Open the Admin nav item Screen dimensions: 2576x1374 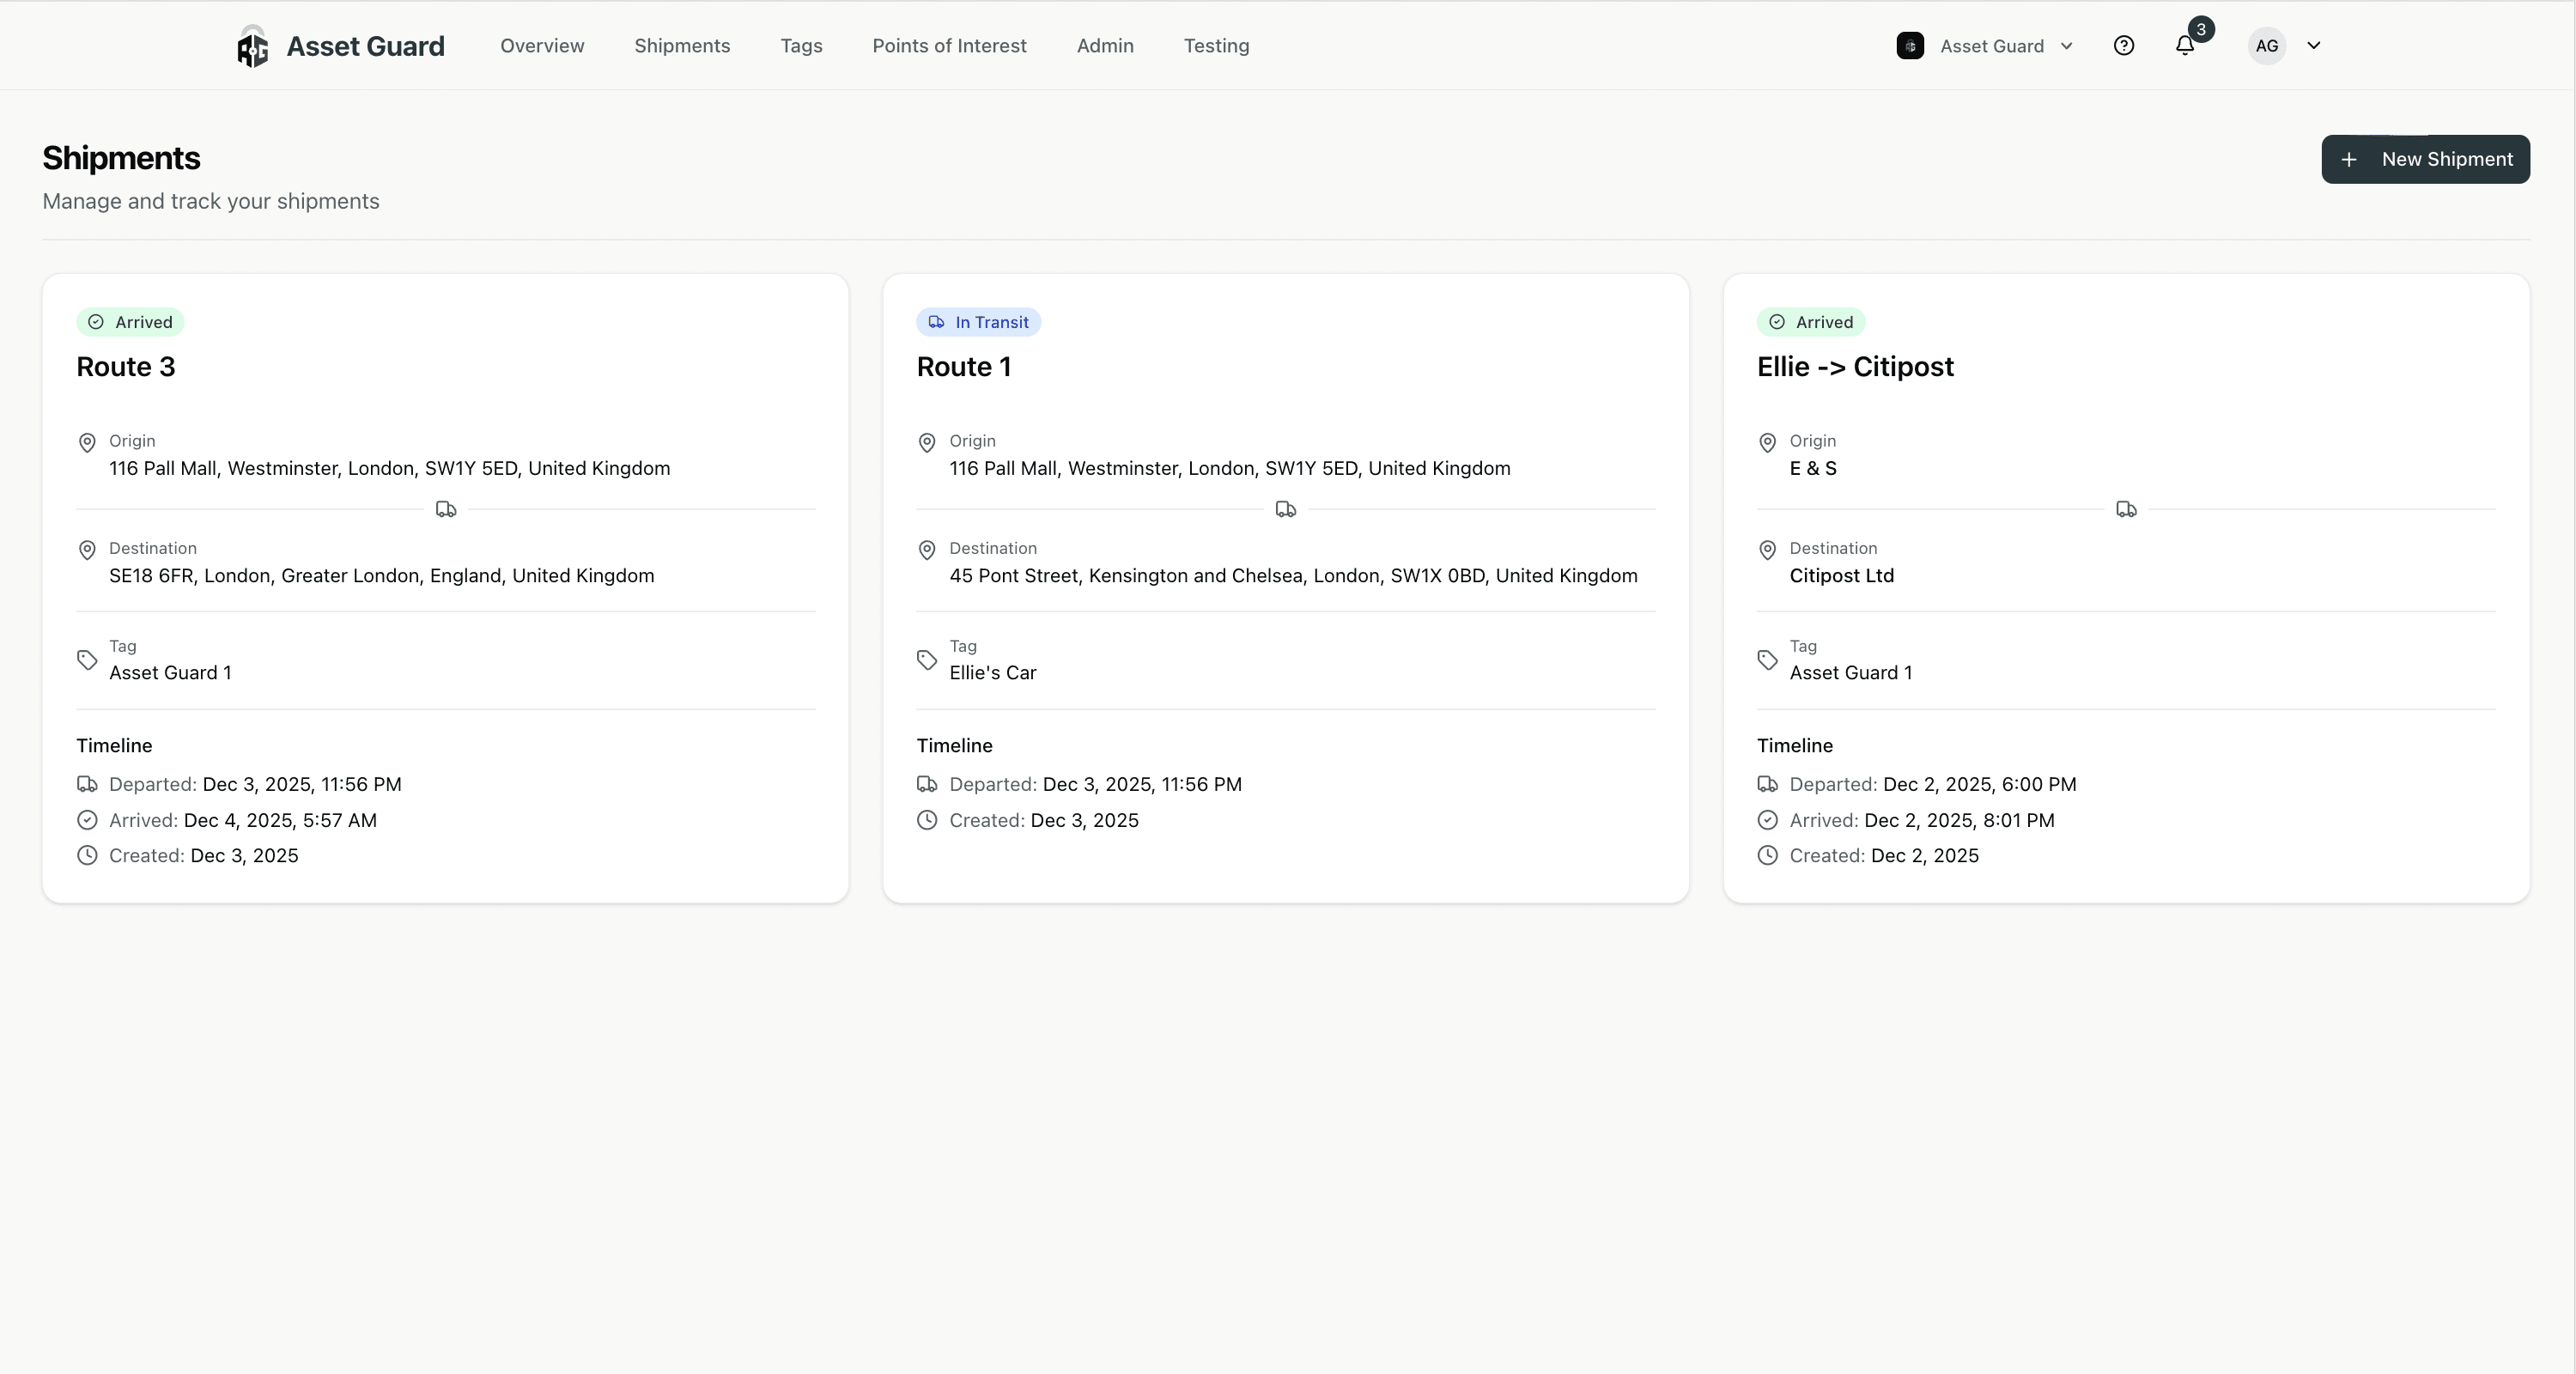1105,46
